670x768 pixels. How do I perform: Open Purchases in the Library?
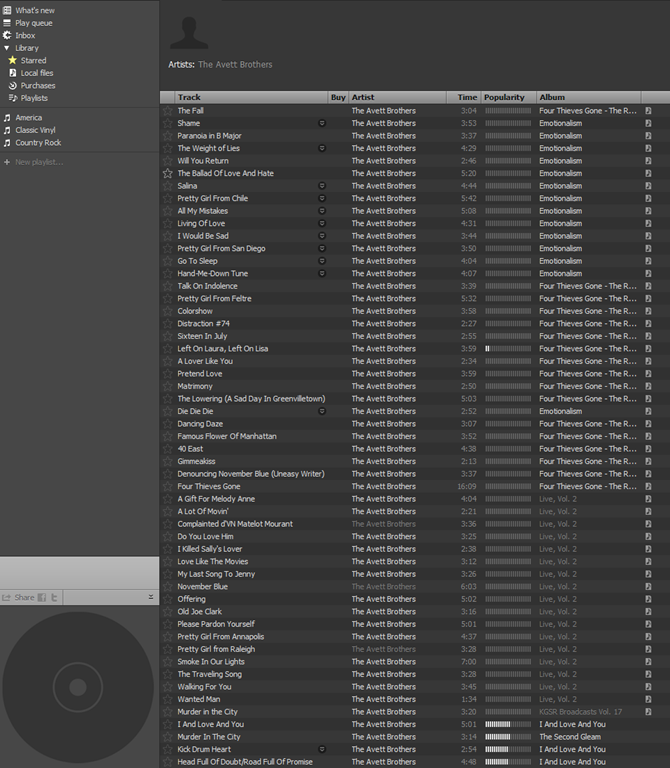38,86
